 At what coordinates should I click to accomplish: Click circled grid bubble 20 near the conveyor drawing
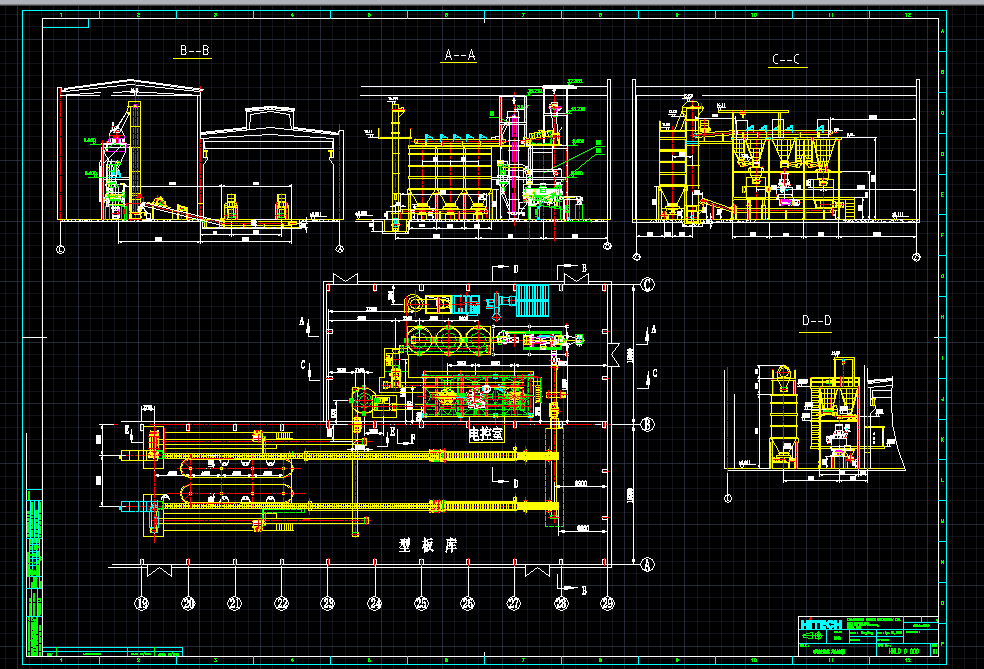coord(188,601)
